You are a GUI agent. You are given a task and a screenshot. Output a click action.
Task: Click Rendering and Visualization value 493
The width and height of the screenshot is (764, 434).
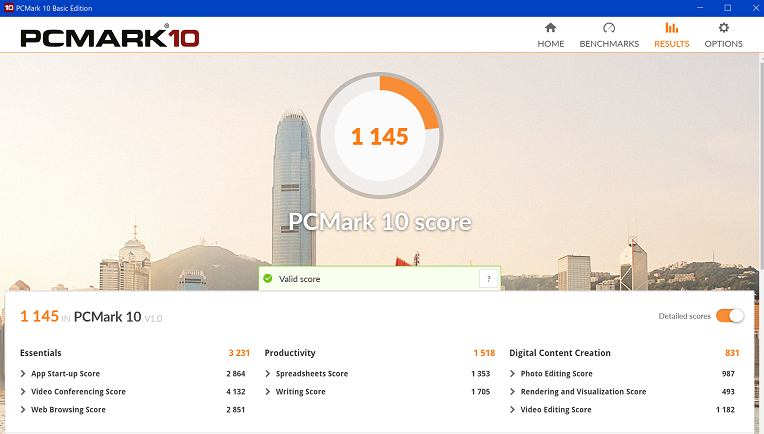[728, 392]
